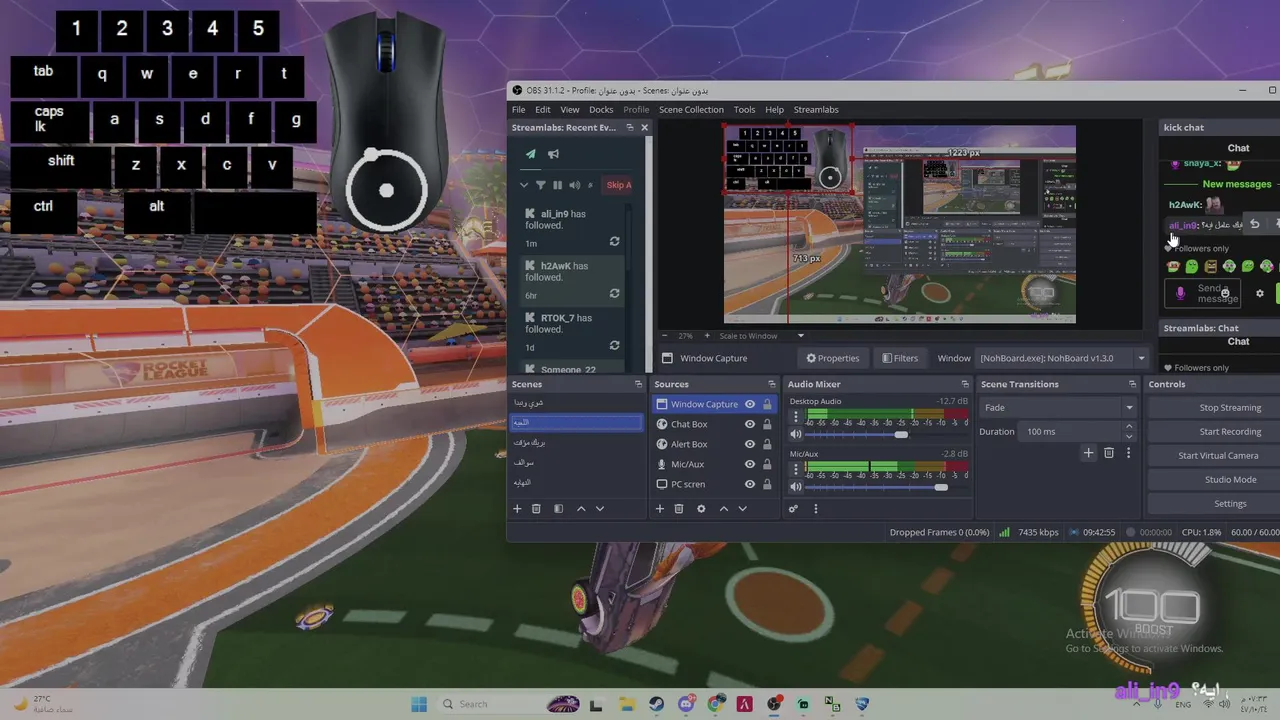Move the source up in Sources toolbar
Viewport: 1280px width, 720px height.
tap(724, 509)
